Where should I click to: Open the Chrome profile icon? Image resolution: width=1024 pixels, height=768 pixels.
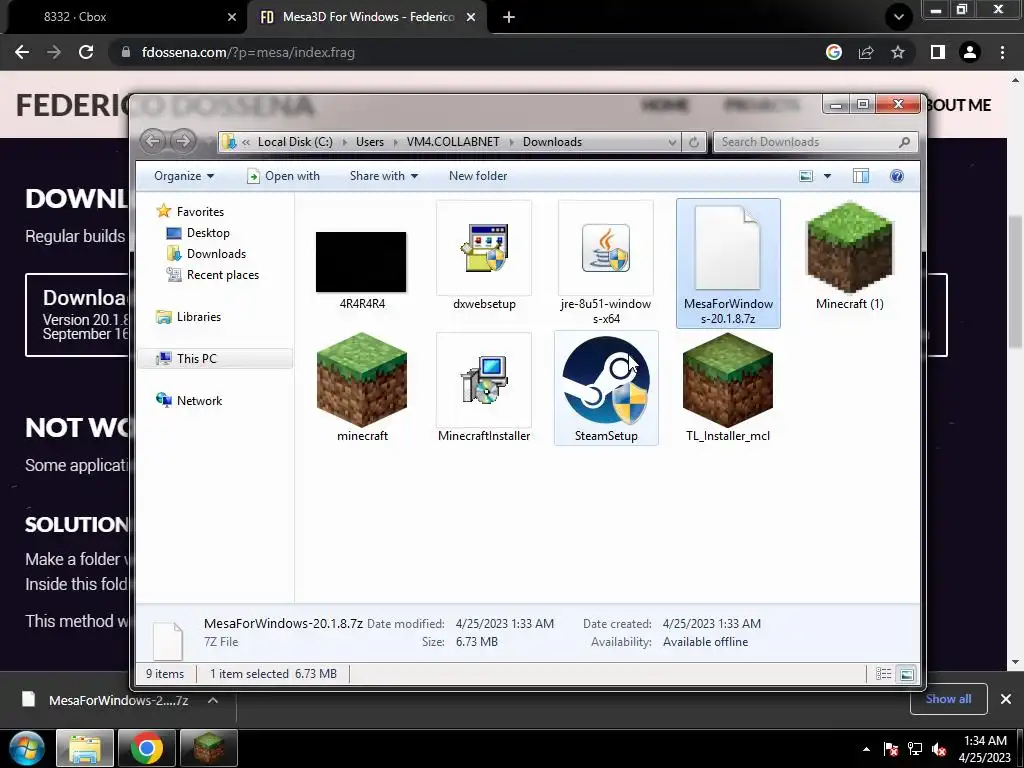(x=970, y=52)
